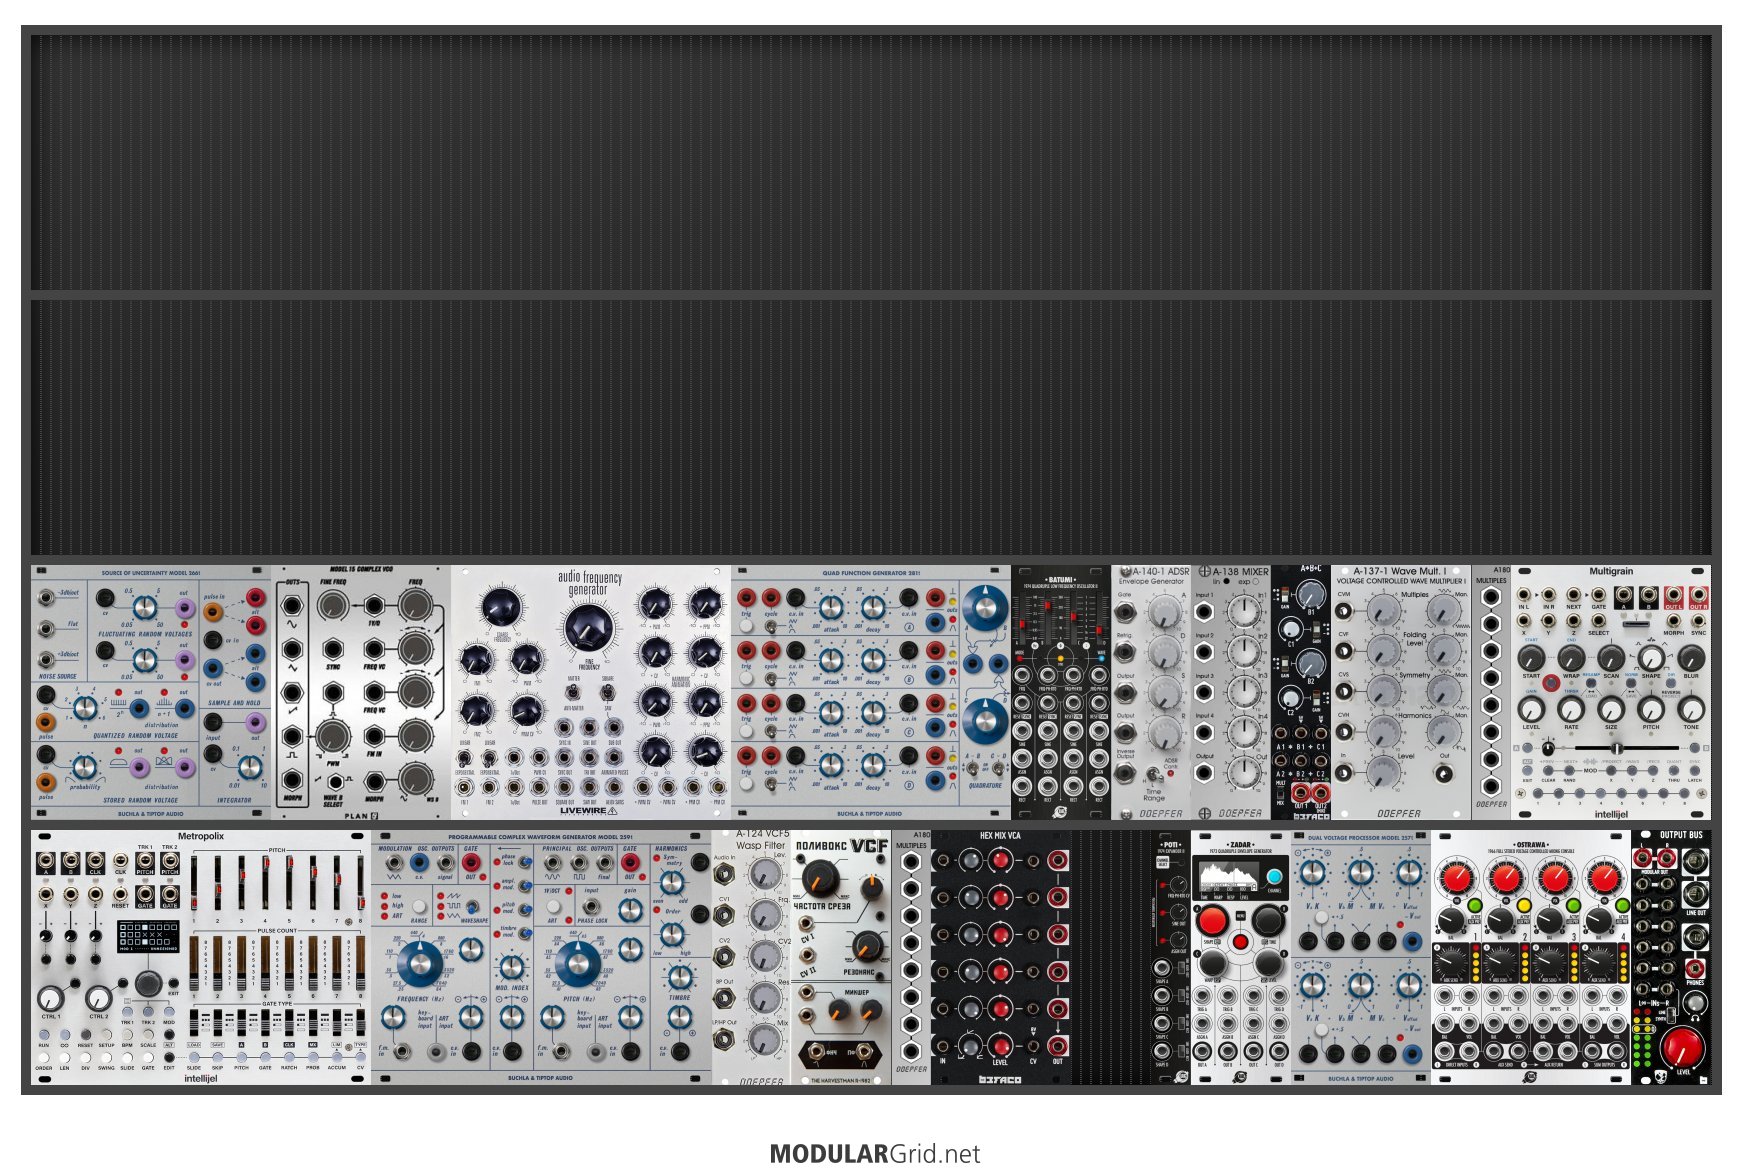Open the MODULARGrid.net link
The width and height of the screenshot is (1752, 1175).
(x=875, y=1154)
